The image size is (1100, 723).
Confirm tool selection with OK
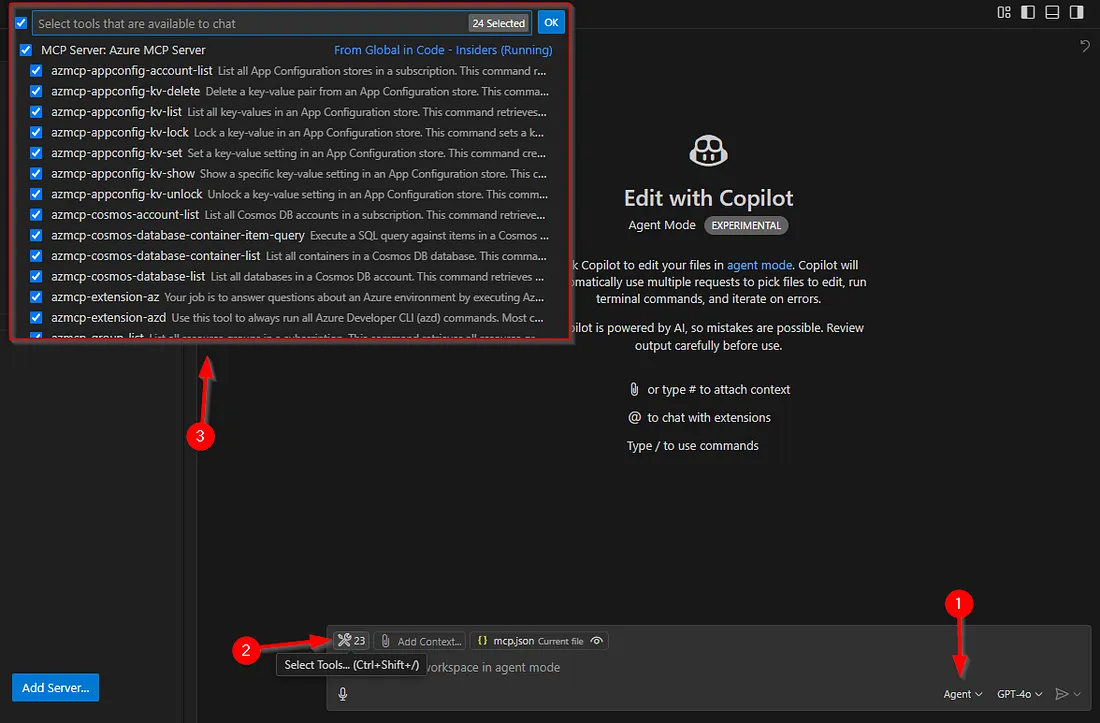(551, 22)
